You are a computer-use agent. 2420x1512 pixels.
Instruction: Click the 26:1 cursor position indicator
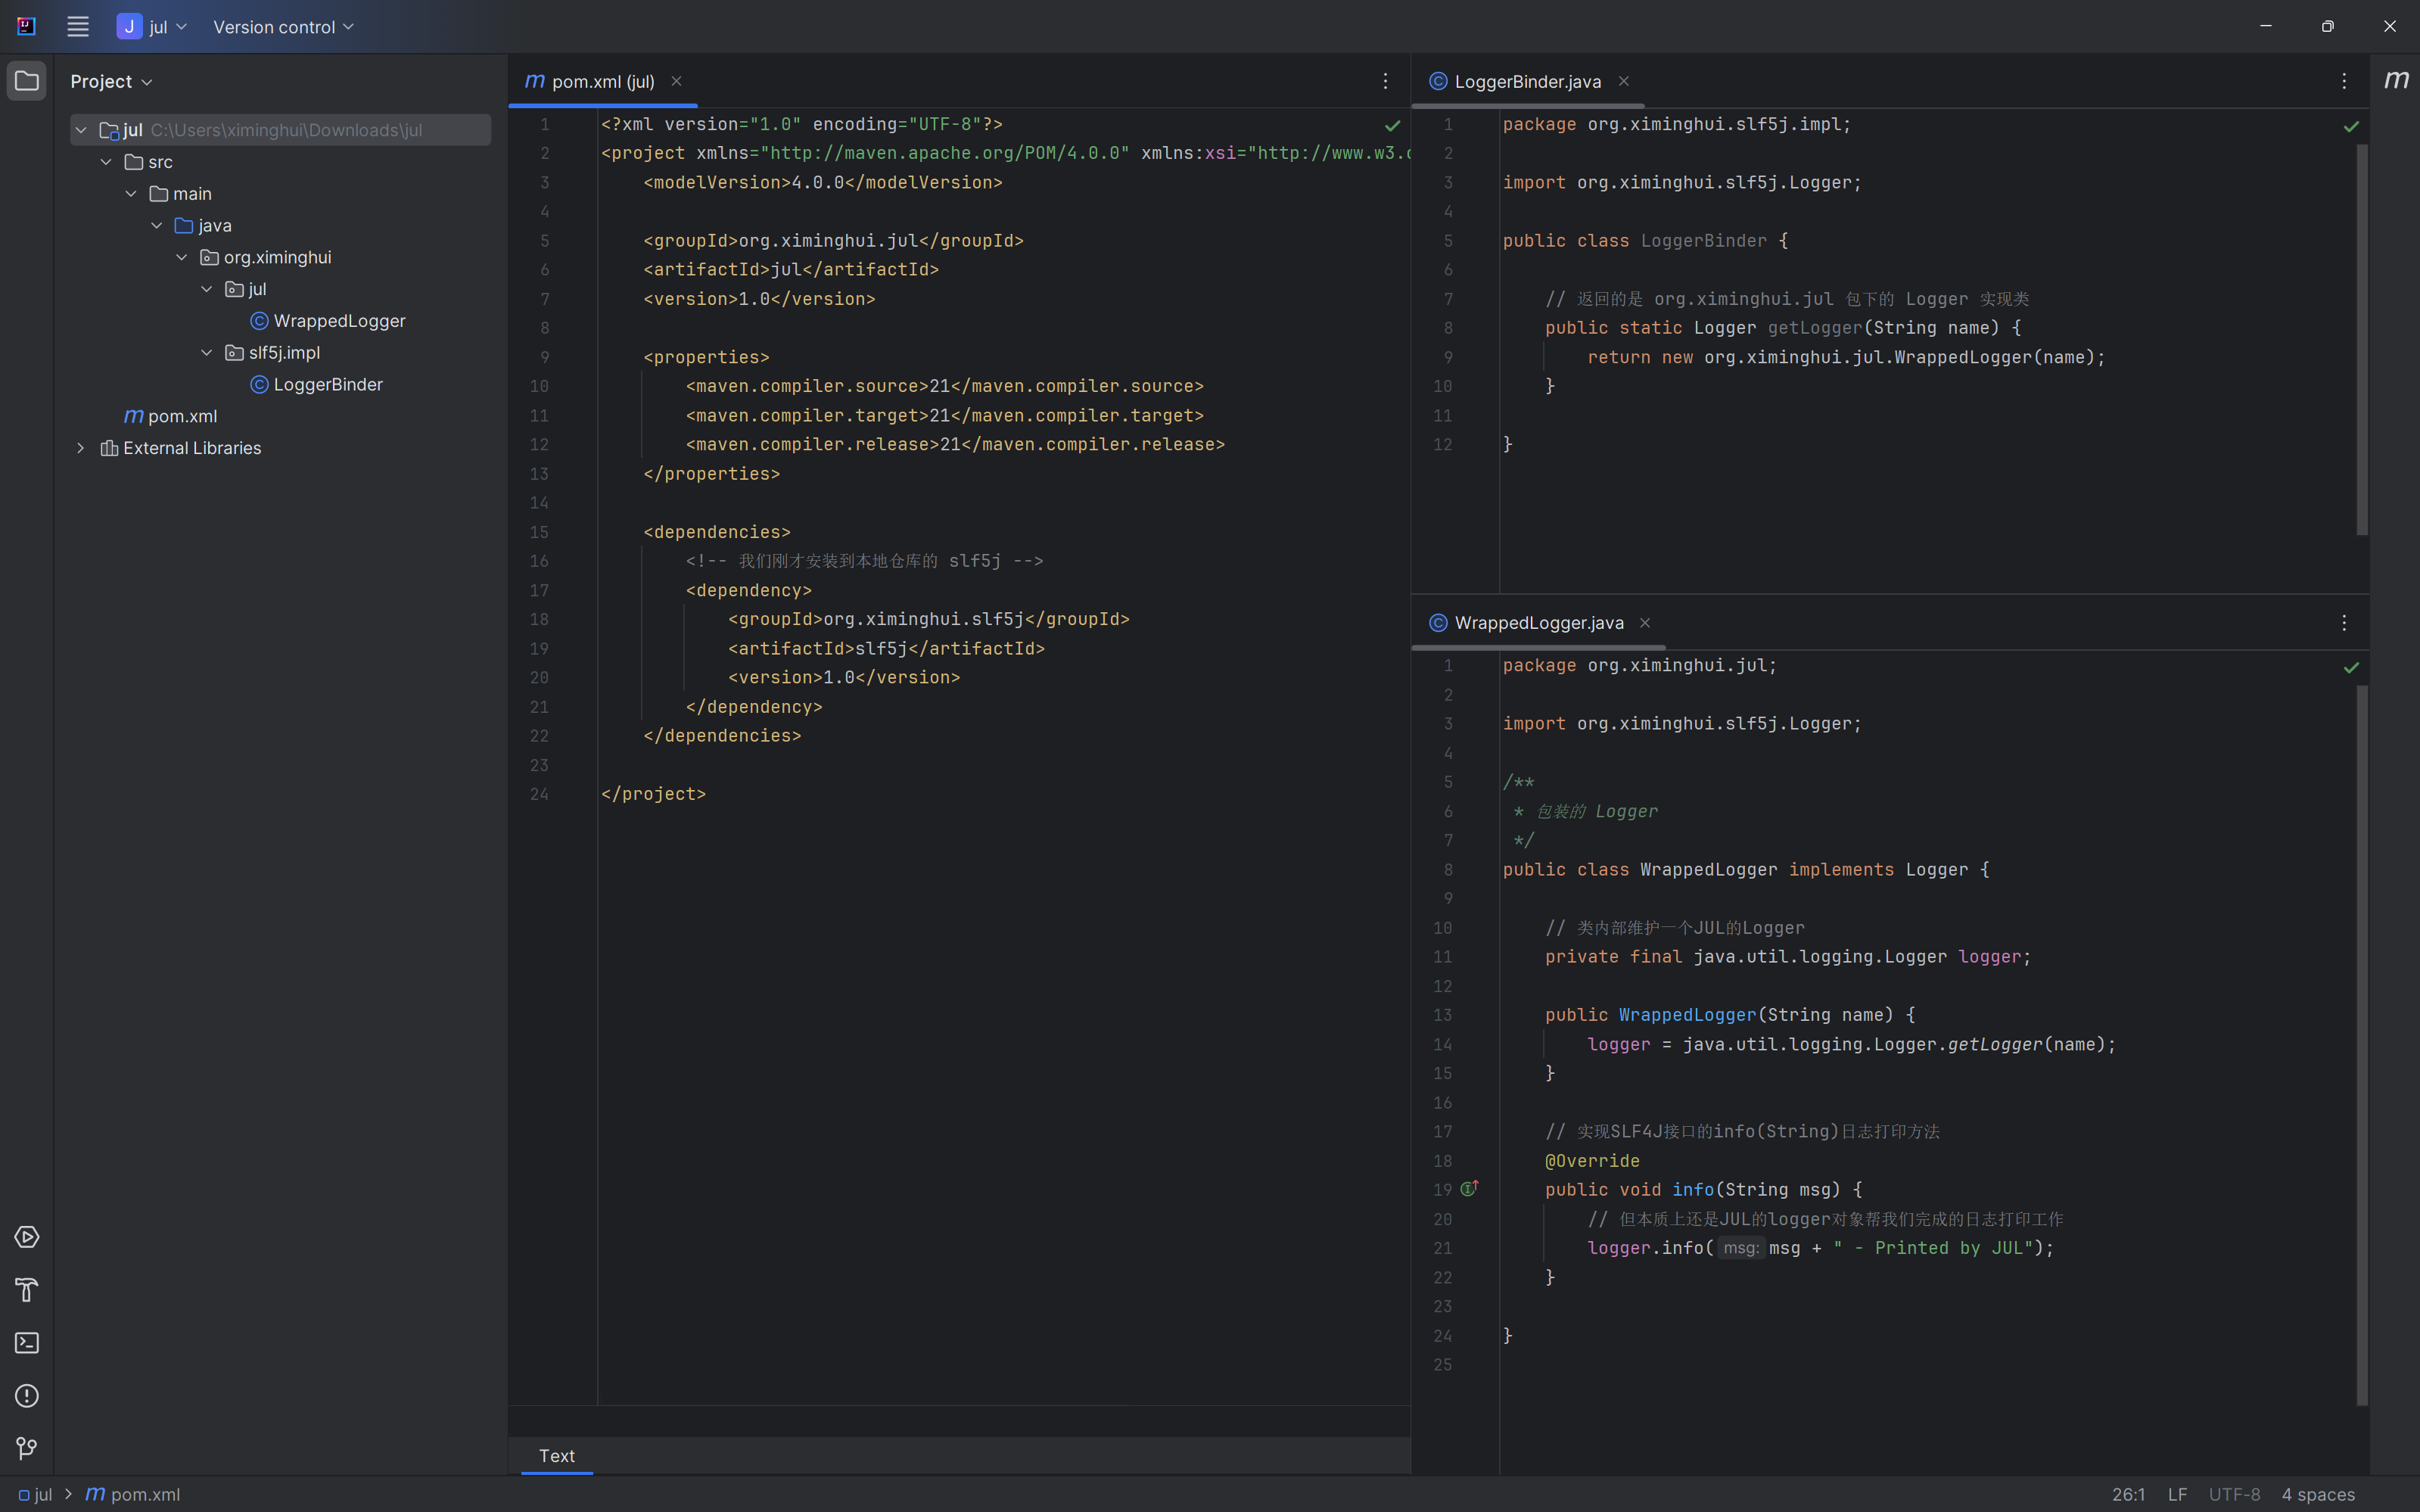pos(2128,1494)
